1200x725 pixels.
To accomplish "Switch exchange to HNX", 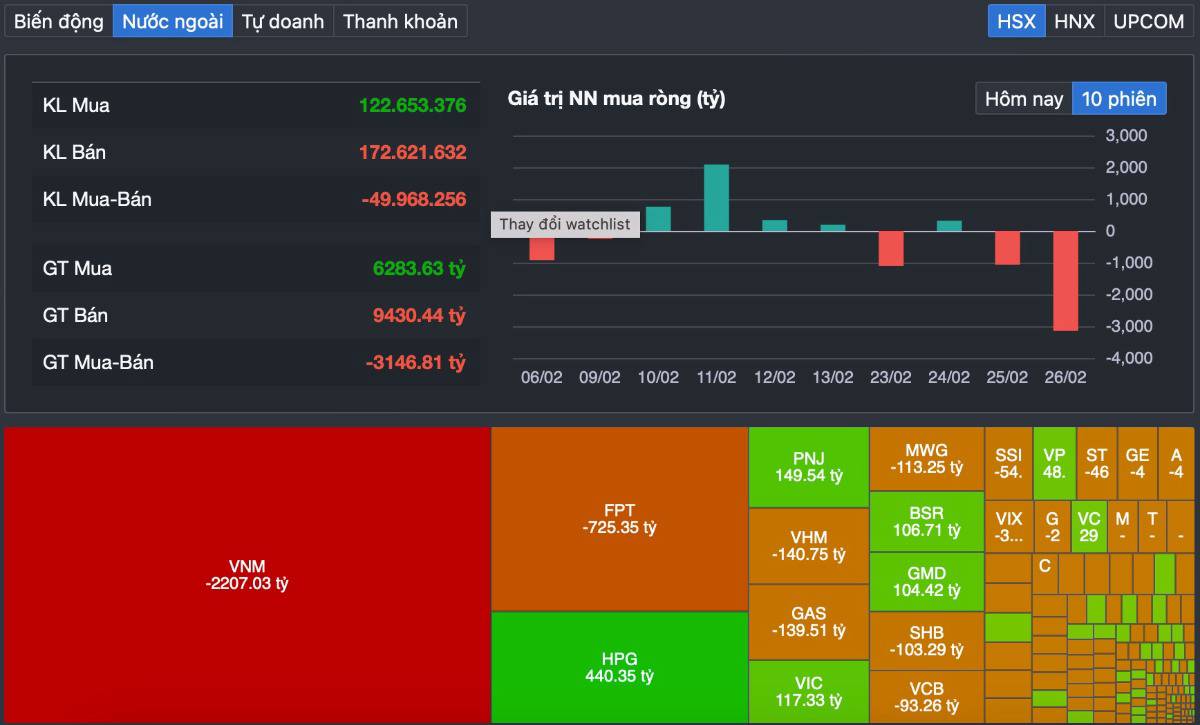I will pyautogui.click(x=1075, y=21).
